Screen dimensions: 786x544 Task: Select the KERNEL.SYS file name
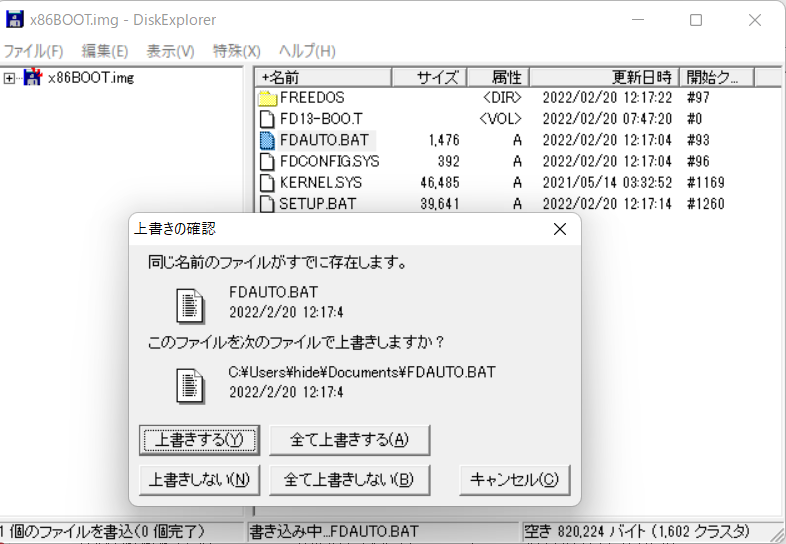pyautogui.click(x=320, y=183)
